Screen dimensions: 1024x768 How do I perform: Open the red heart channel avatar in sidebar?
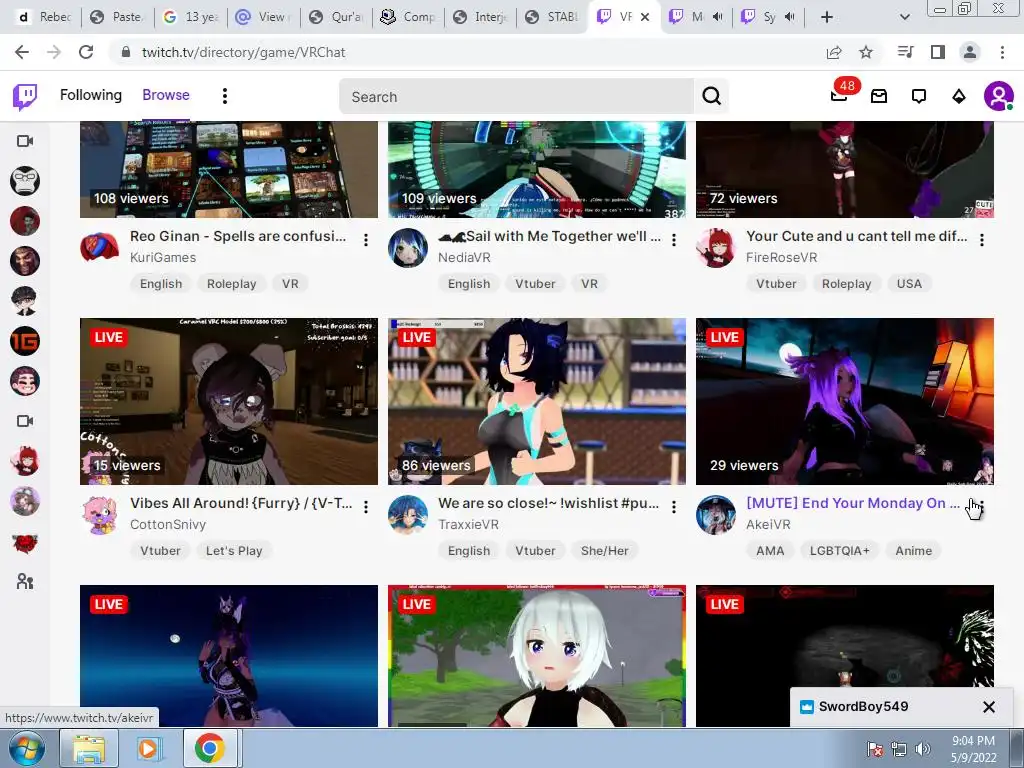tap(25, 542)
